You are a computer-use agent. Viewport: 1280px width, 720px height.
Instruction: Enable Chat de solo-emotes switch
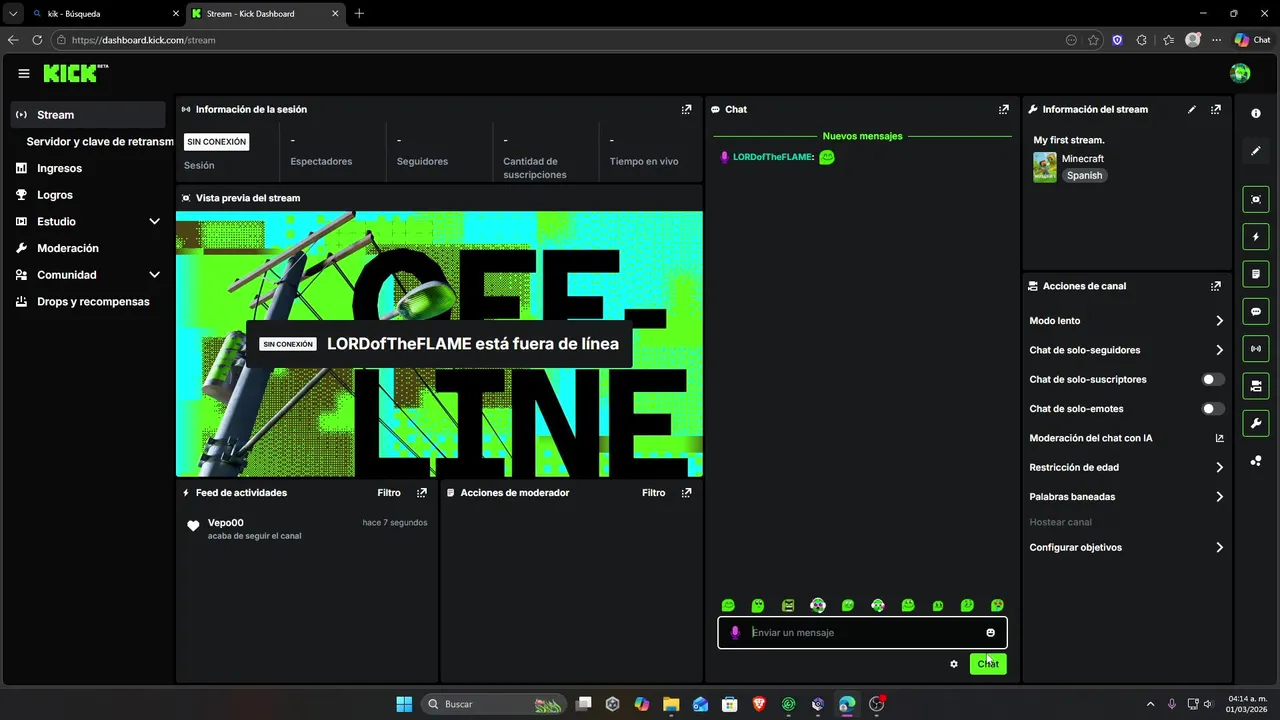pos(1213,409)
